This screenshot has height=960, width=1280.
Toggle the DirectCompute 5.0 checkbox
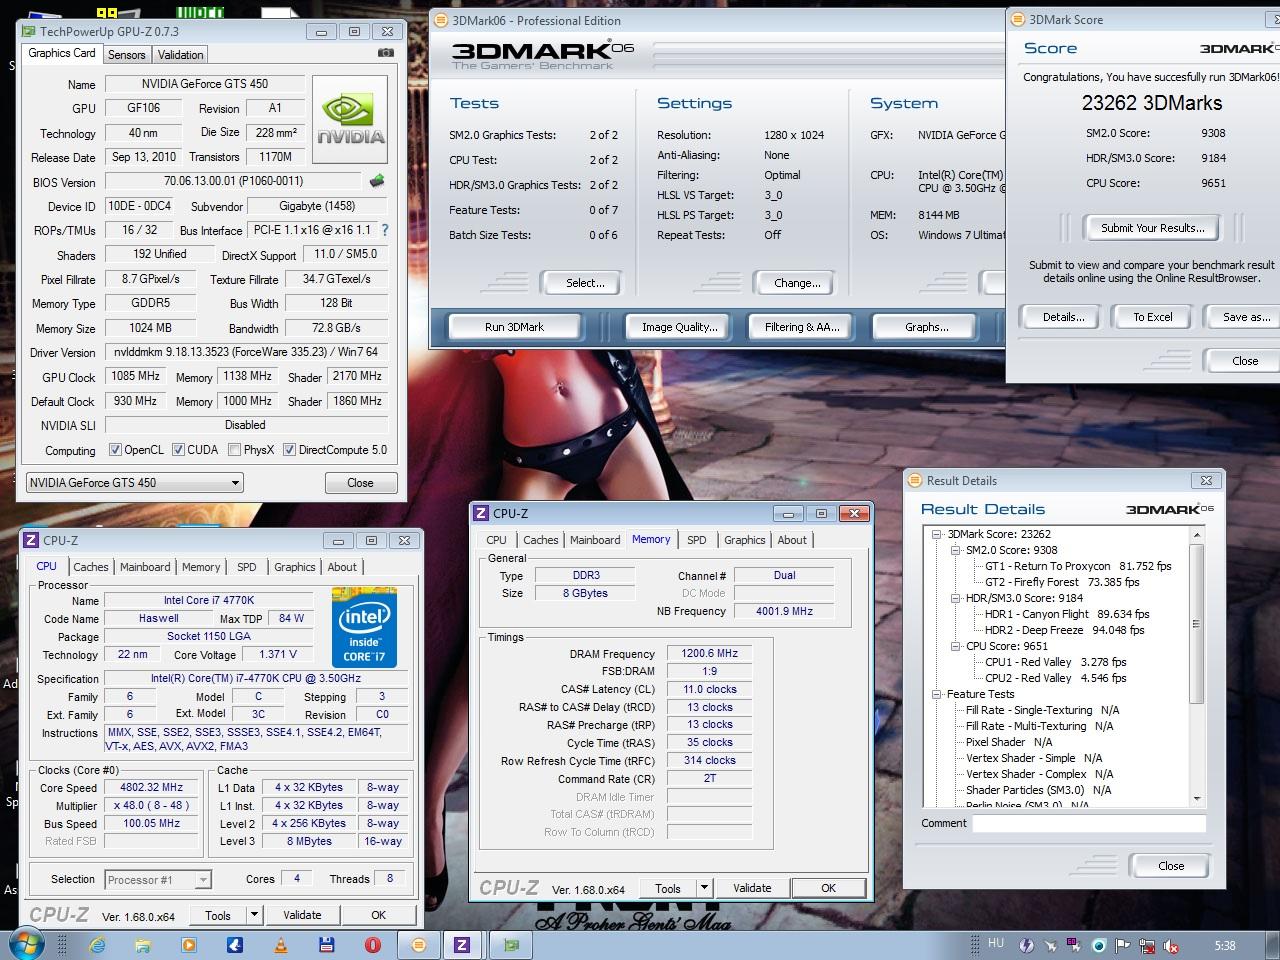click(x=290, y=450)
